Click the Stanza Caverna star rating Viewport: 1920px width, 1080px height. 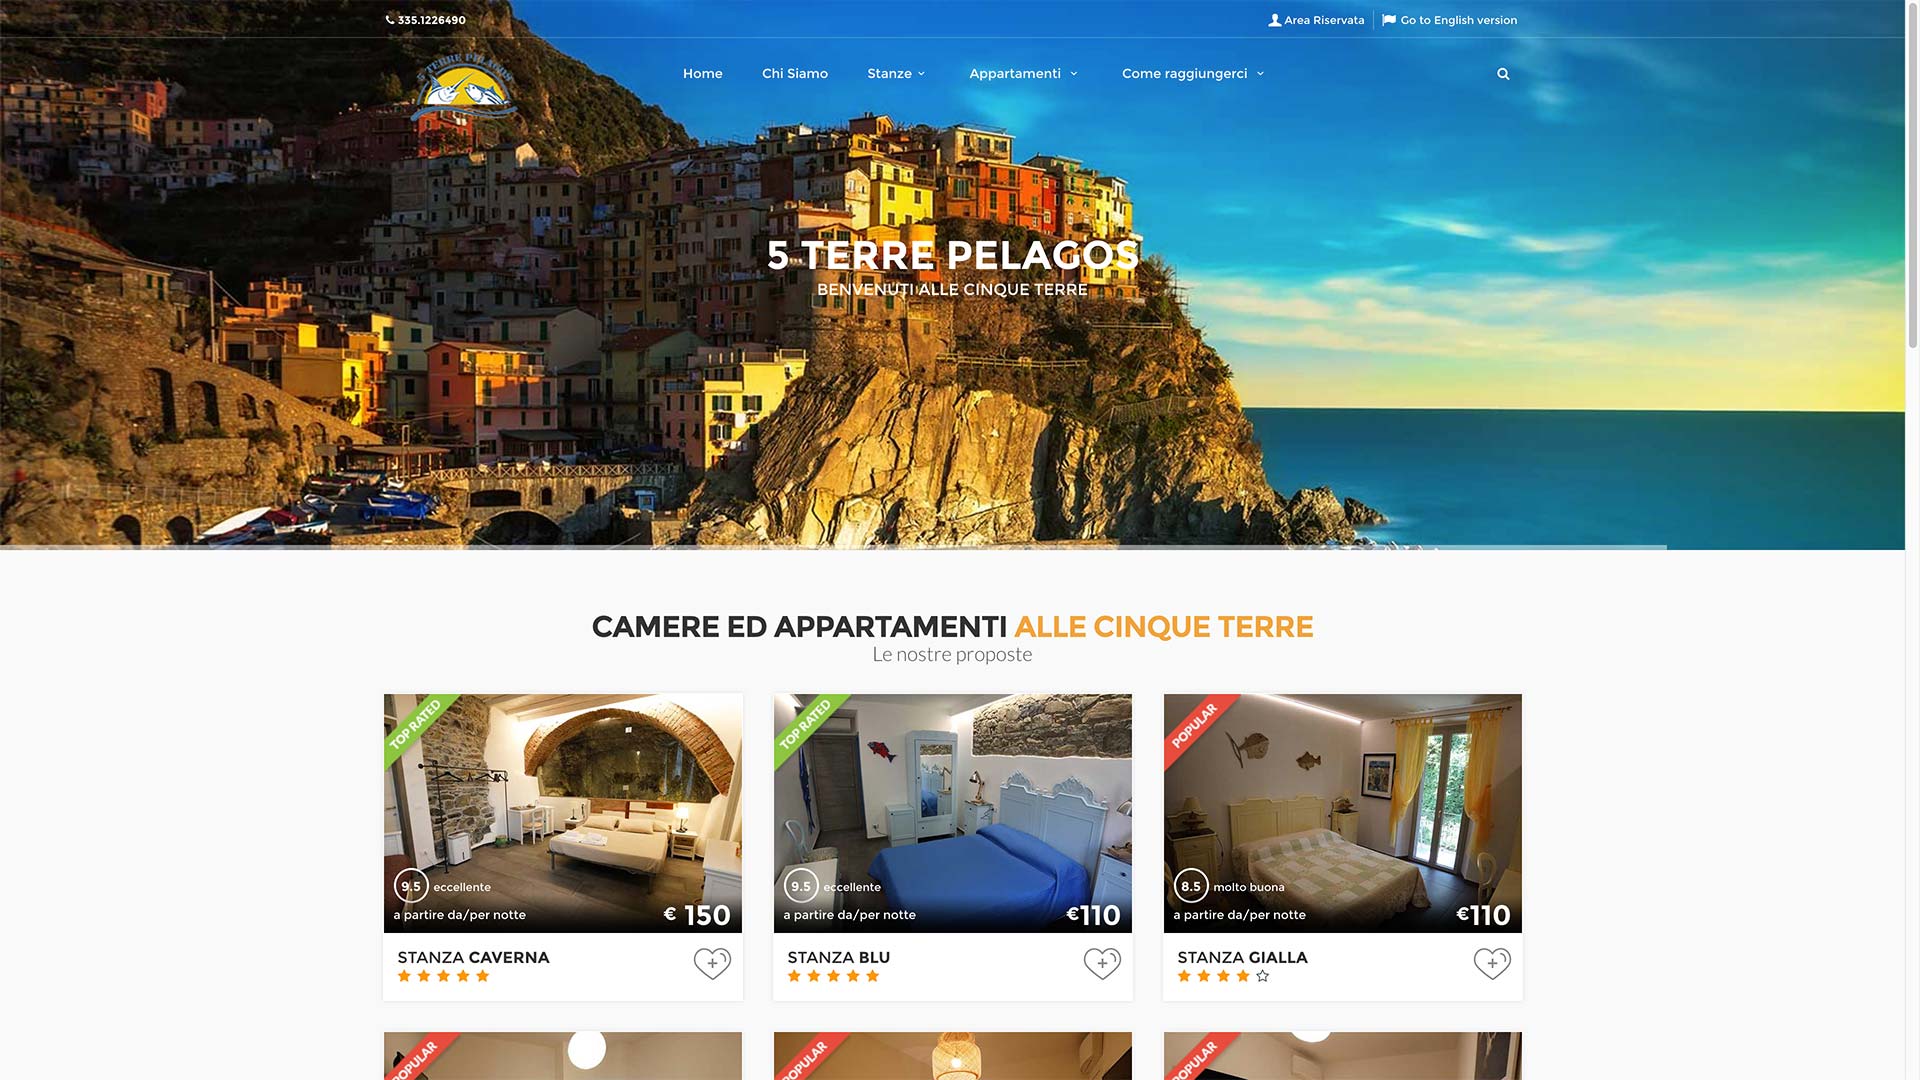[443, 976]
